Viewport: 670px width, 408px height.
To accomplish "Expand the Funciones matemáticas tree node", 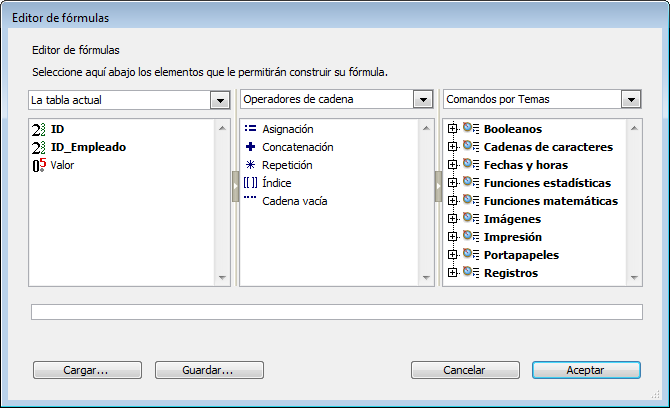I will 453,201.
